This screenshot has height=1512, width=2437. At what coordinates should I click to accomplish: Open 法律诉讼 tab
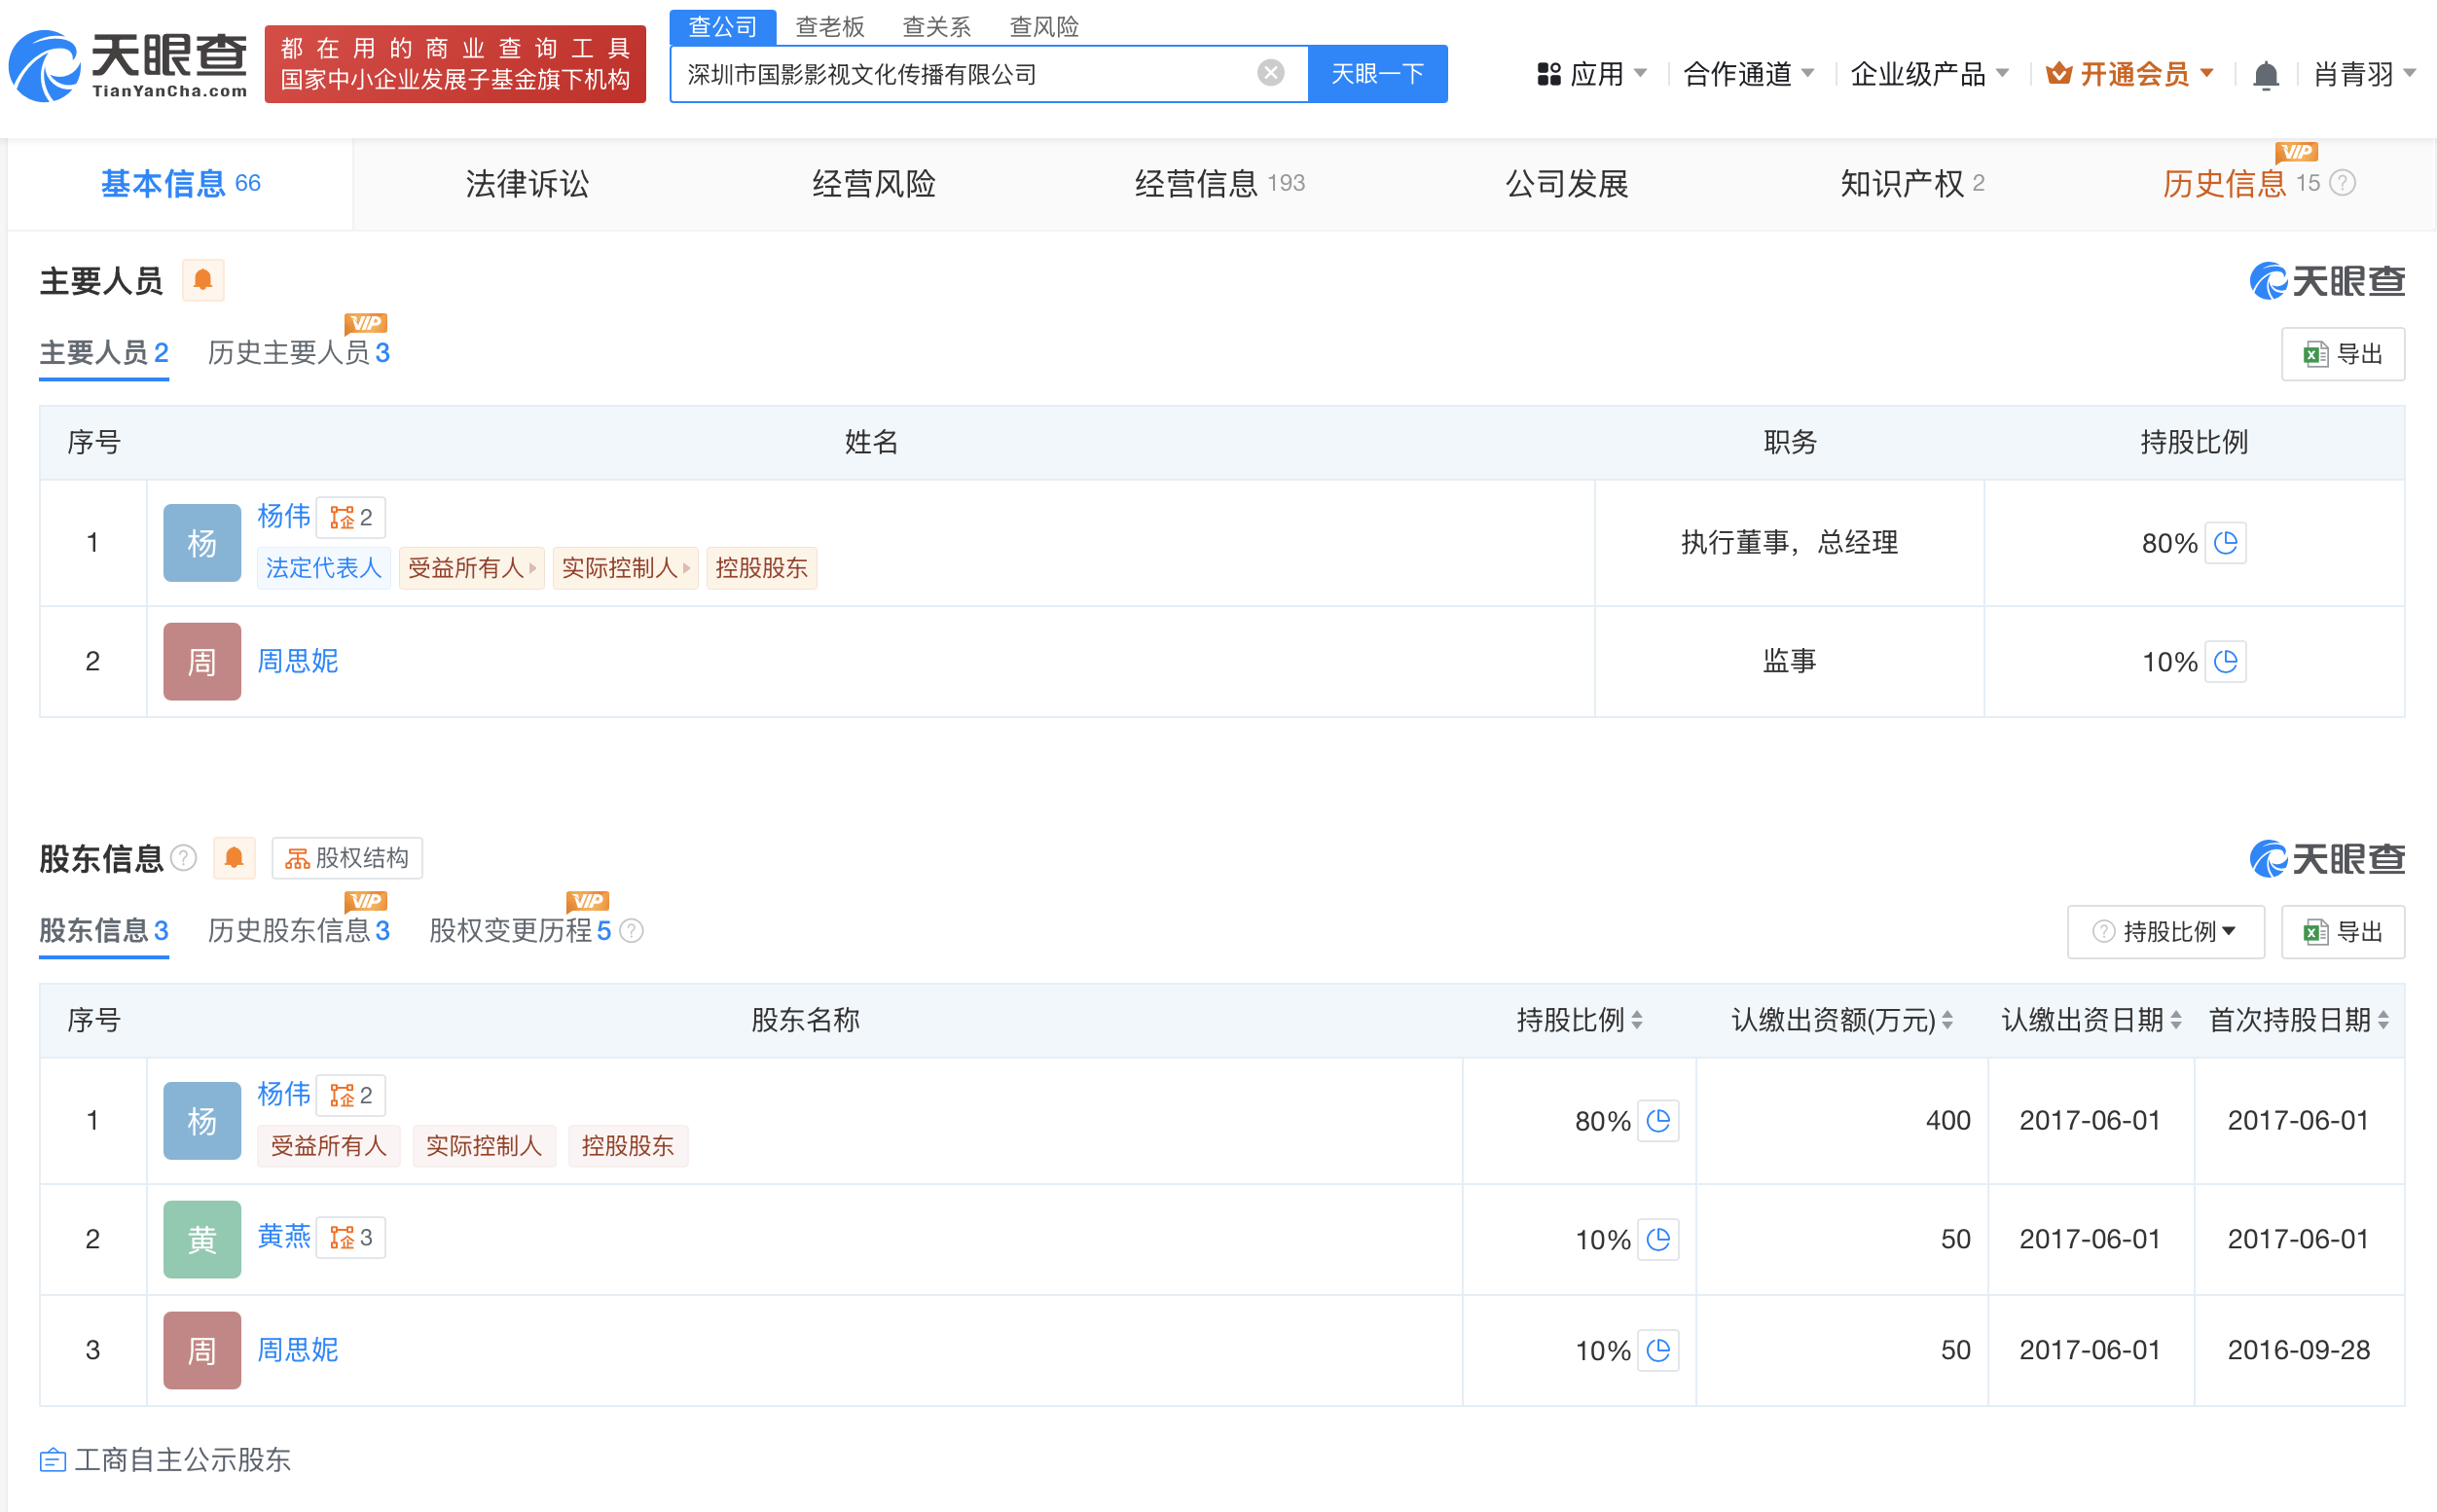coord(527,184)
